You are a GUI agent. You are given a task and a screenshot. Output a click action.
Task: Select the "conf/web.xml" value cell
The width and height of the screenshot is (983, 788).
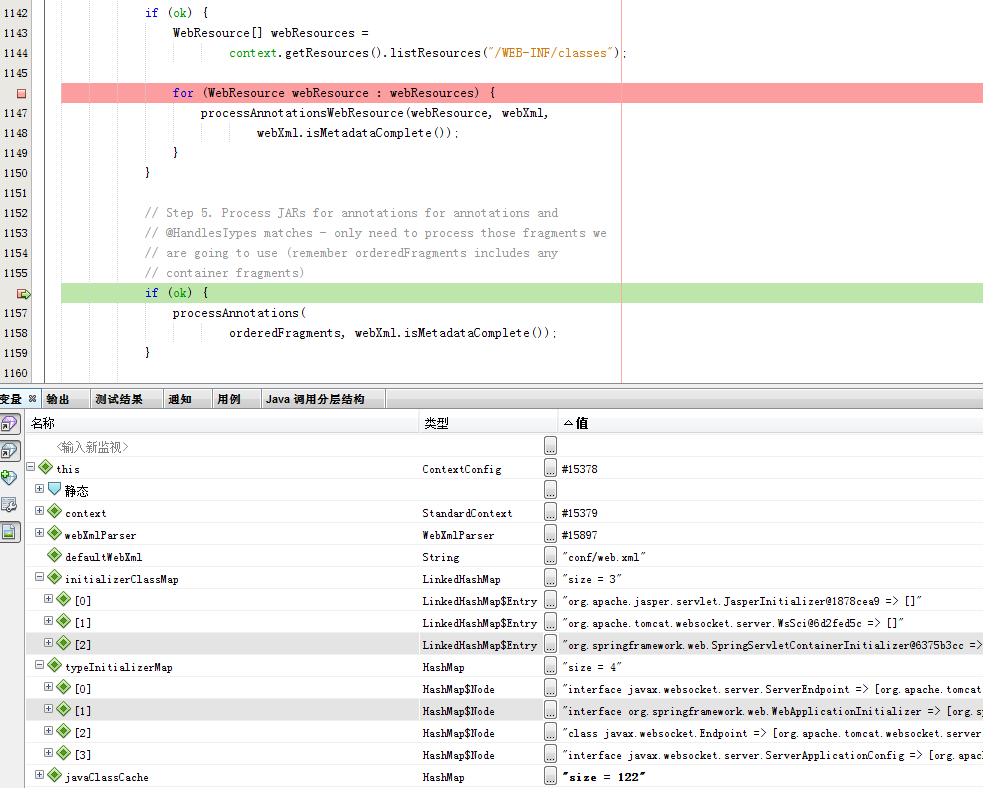click(x=604, y=557)
